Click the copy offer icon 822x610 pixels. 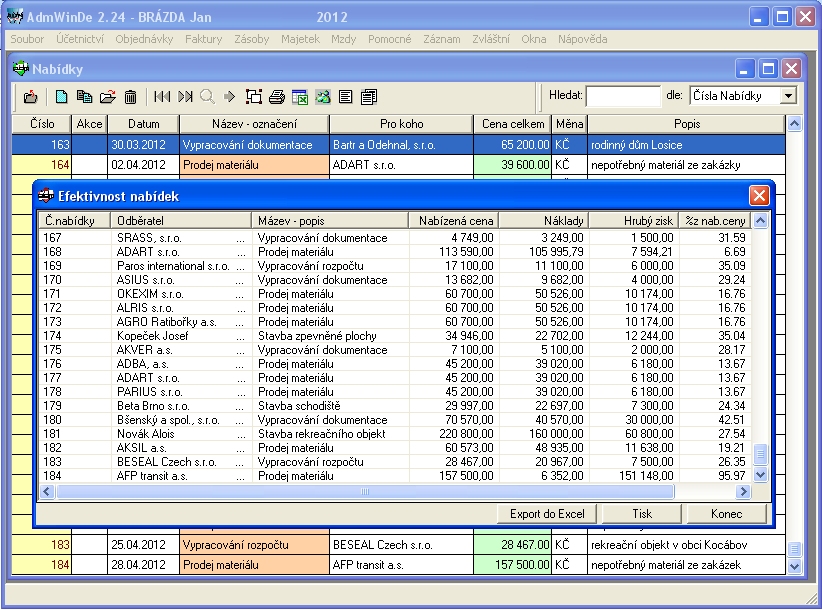pyautogui.click(x=84, y=97)
